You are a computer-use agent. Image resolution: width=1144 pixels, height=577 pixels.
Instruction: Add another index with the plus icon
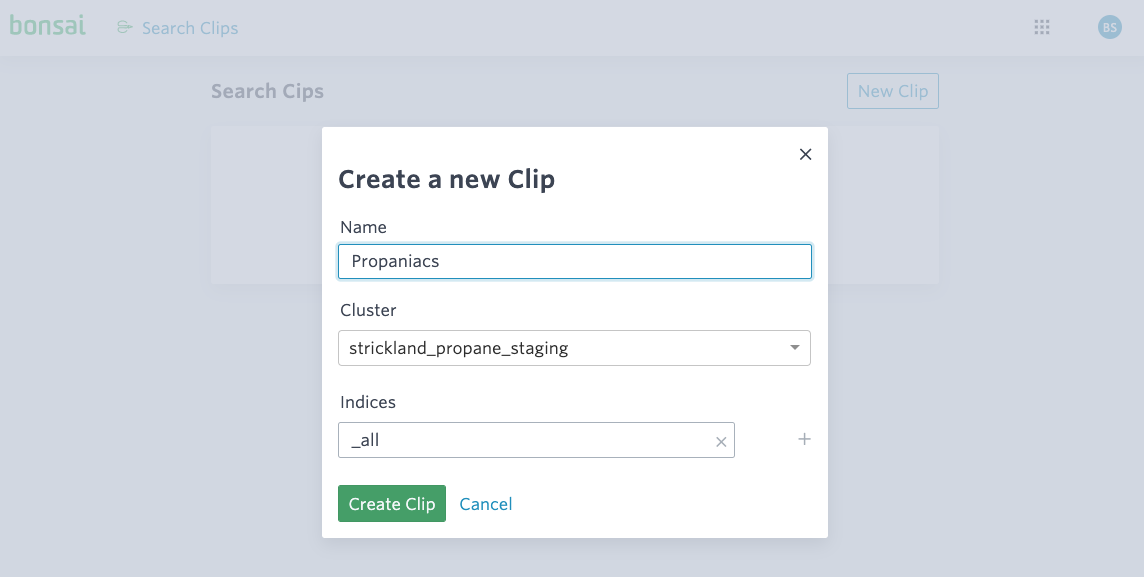point(804,439)
